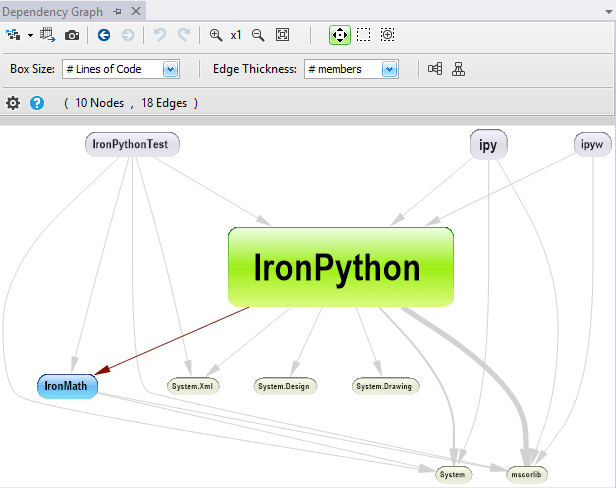The height and width of the screenshot is (488, 616).
Task: Close the Dependency Graph tab
Action: tap(134, 11)
